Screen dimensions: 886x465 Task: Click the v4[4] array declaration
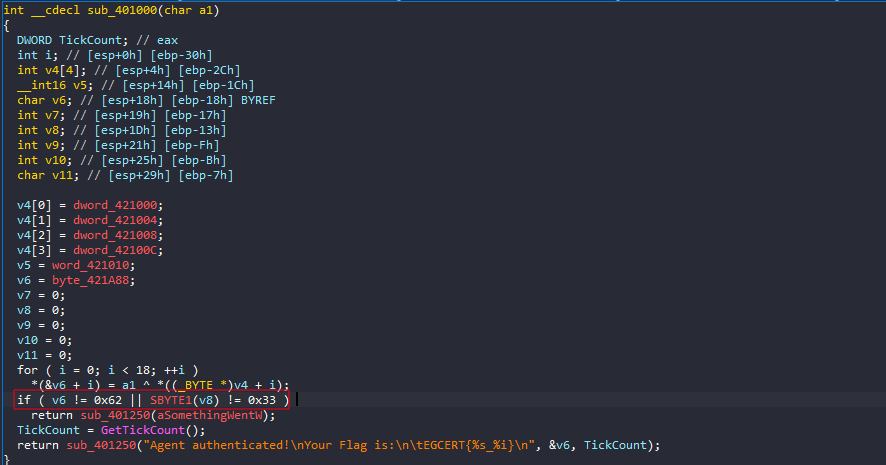50,69
